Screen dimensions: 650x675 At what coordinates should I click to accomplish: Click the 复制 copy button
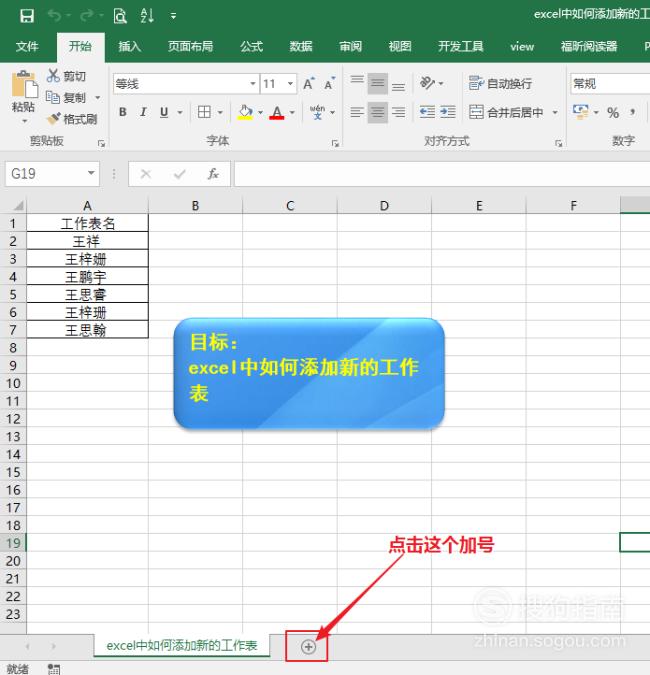click(66, 98)
